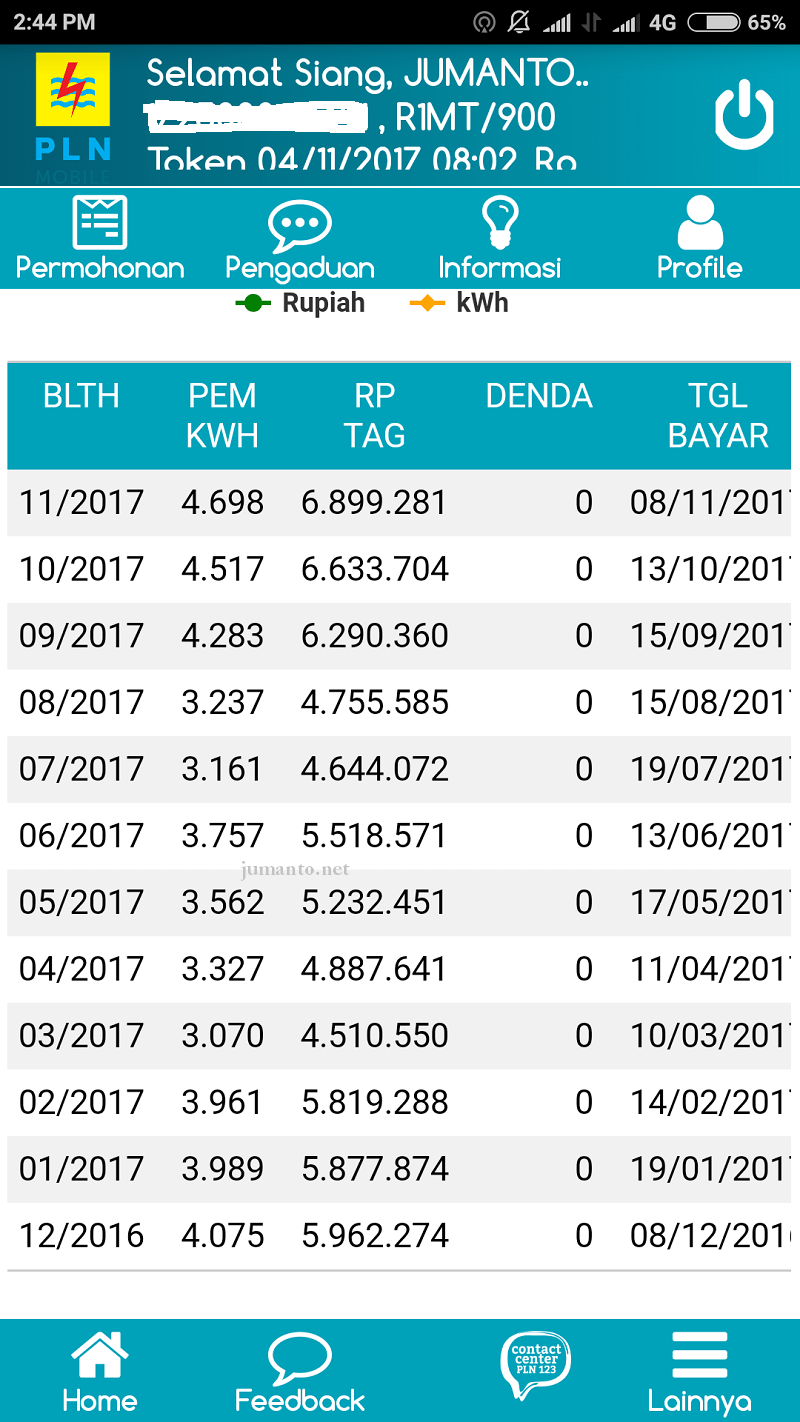The image size is (800, 1422).
Task: Open Pengaduan speech bubble icon
Action: click(x=300, y=225)
